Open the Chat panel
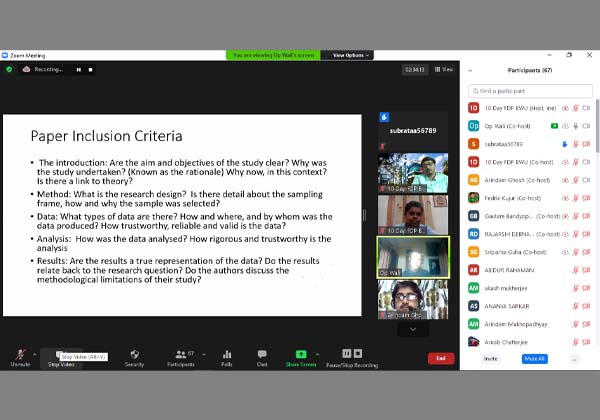This screenshot has height=420, width=600. [x=262, y=354]
